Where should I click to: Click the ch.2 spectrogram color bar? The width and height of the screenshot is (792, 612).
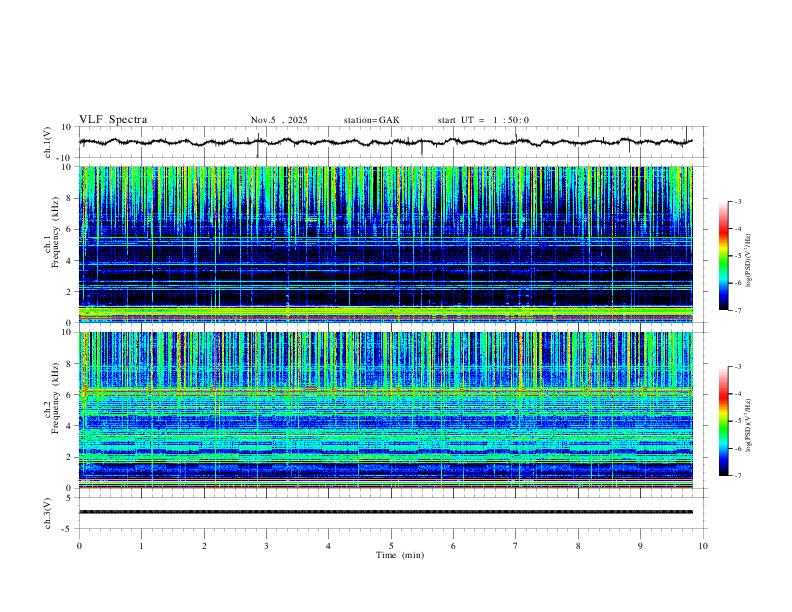[x=723, y=421]
